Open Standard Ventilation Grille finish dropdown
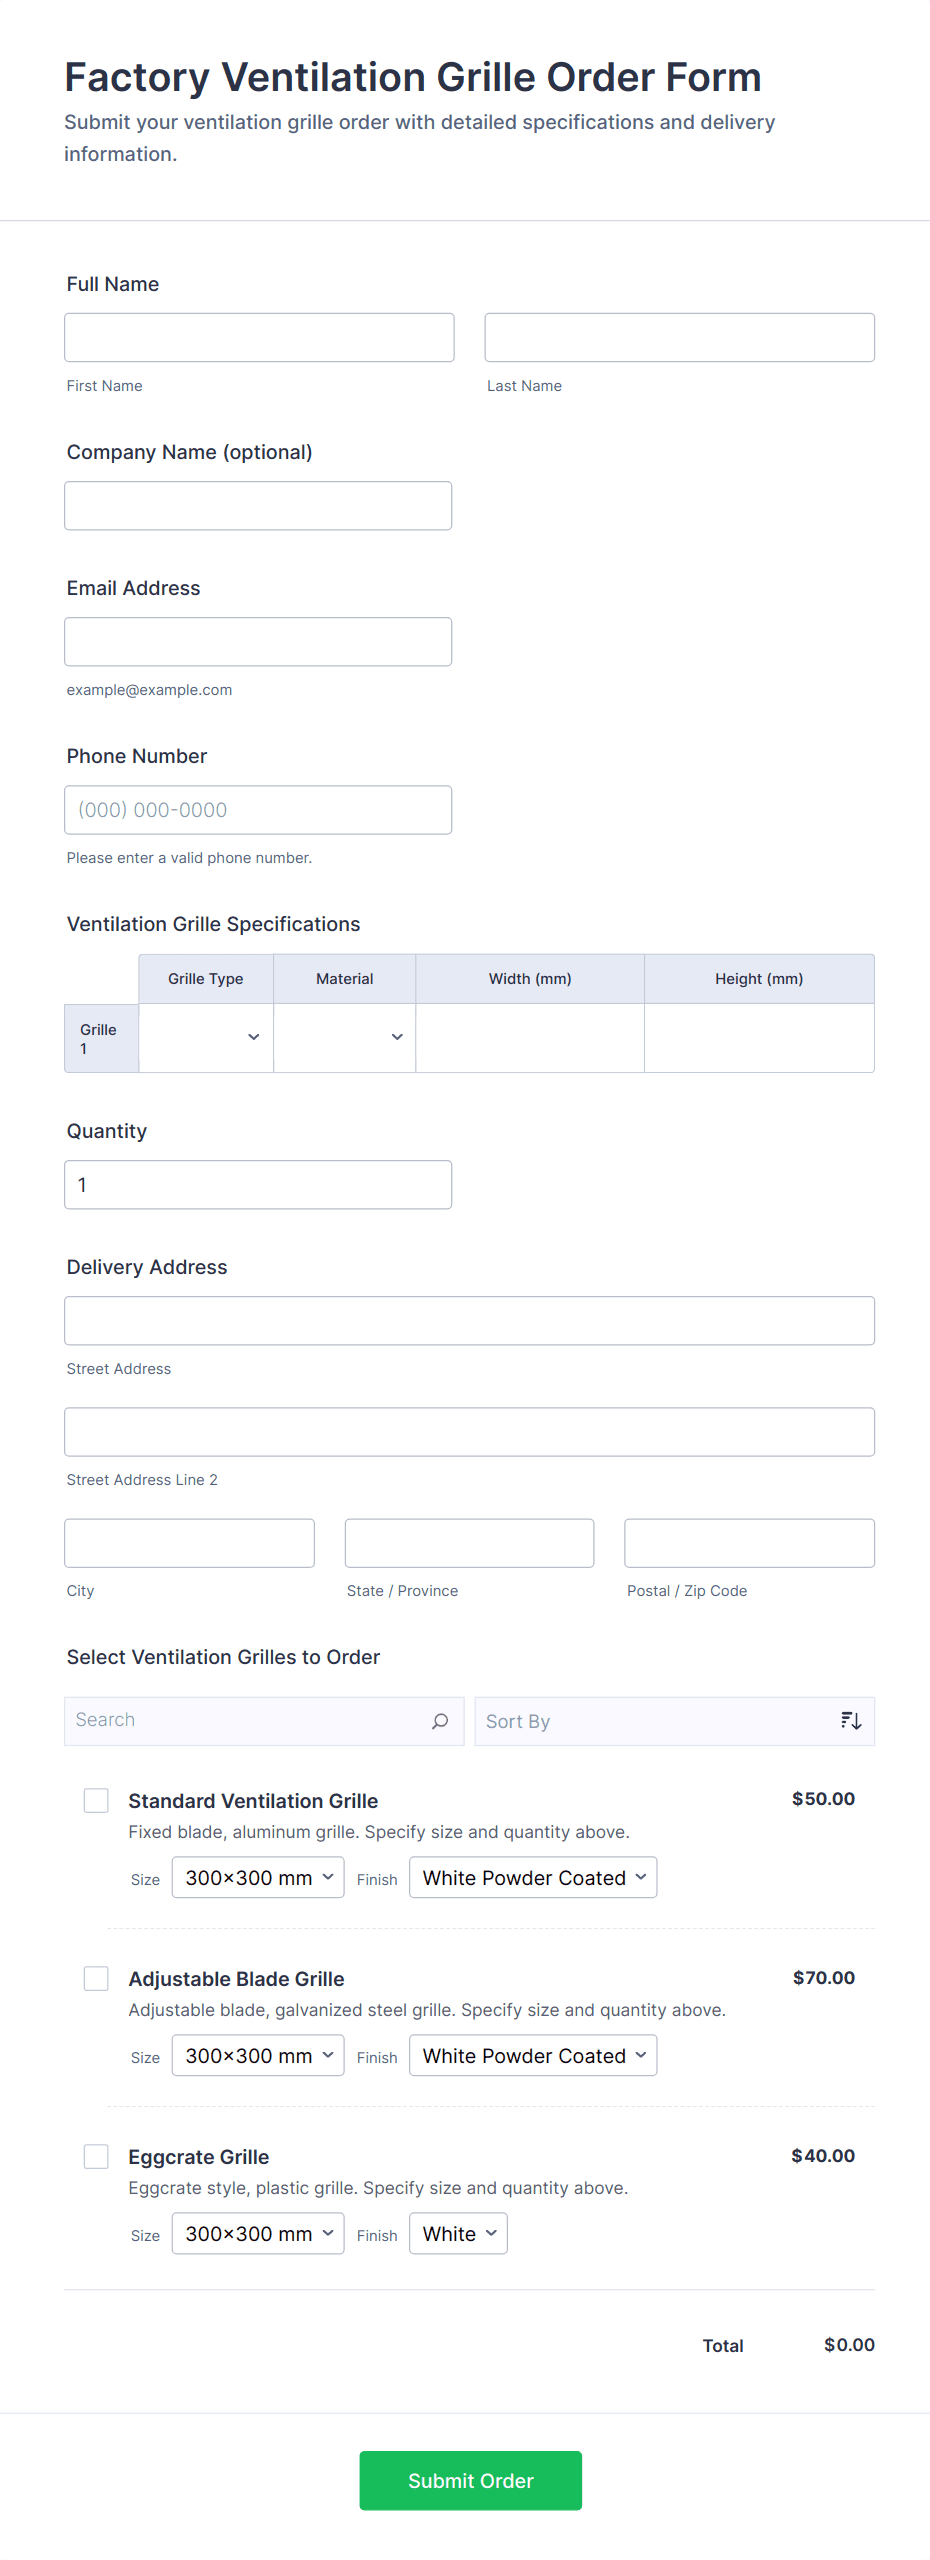The image size is (930, 2560). [x=533, y=1878]
